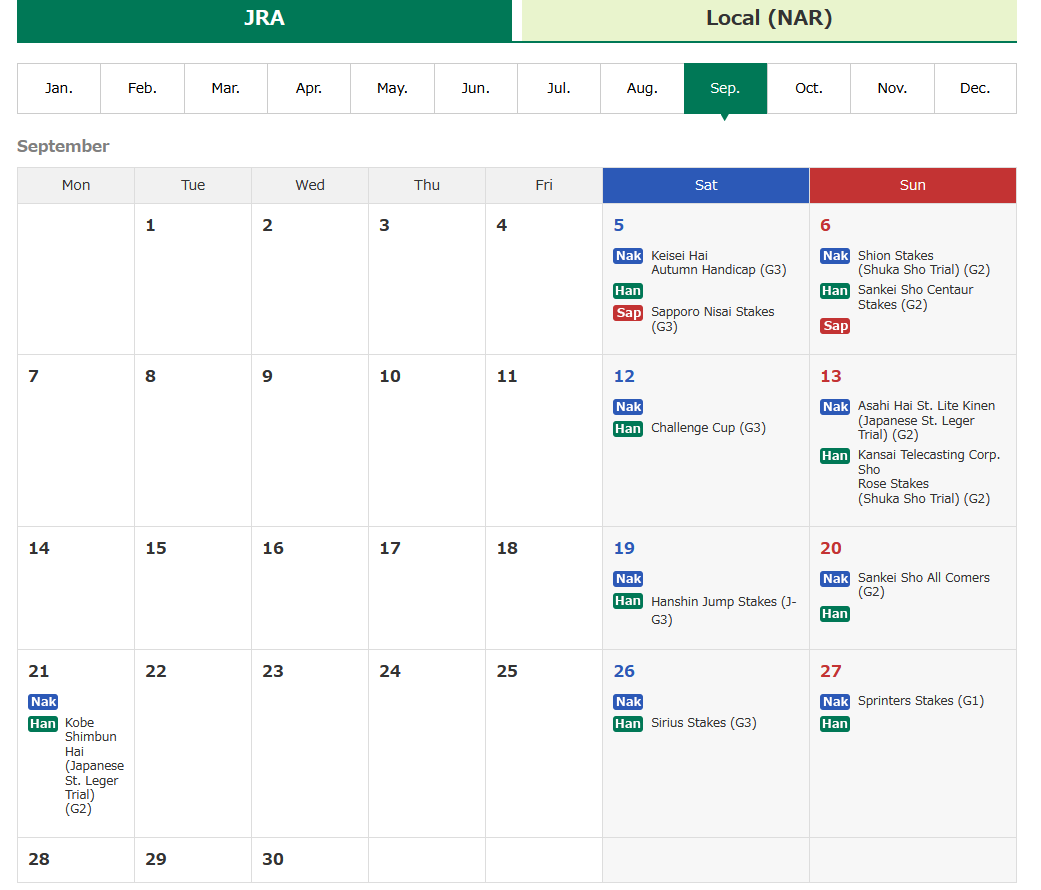Click the Sun column header
This screenshot has width=1041, height=890.
[x=912, y=185]
